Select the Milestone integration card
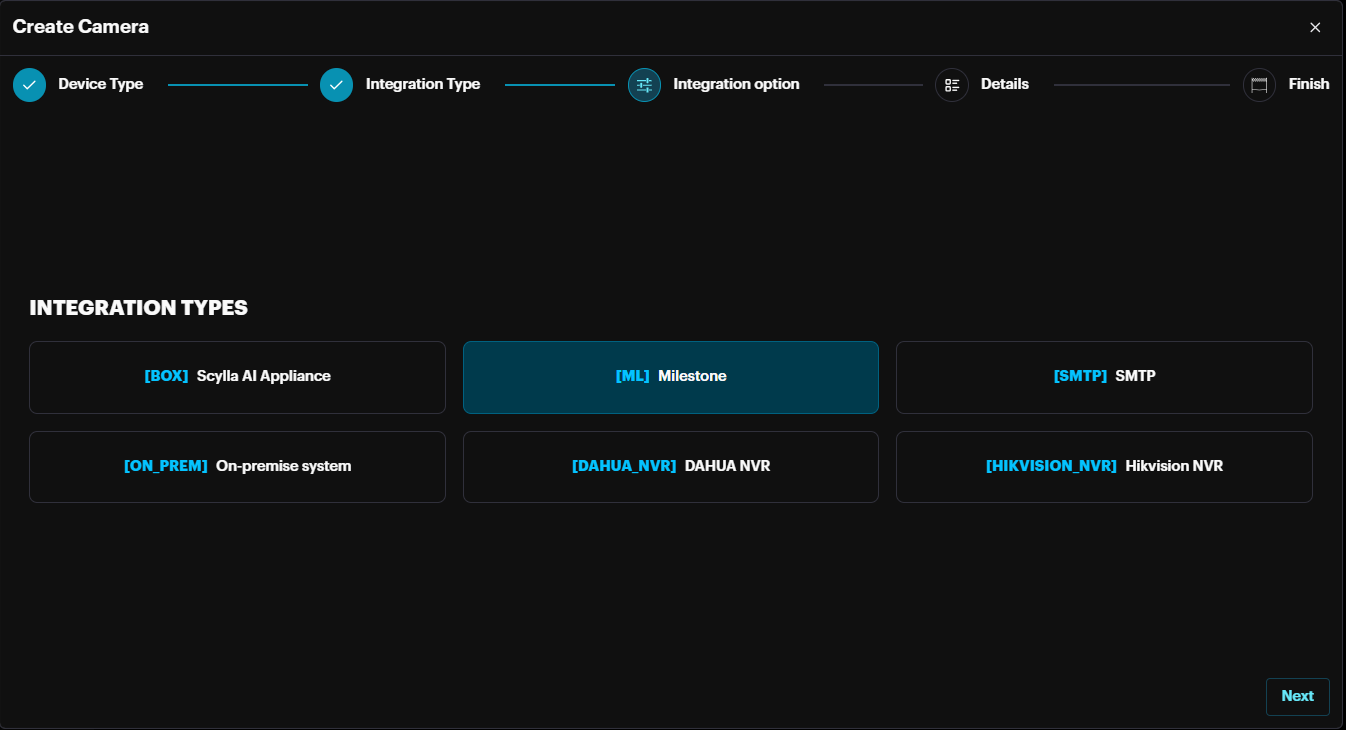Screen dimensions: 1346x730 (x=670, y=377)
